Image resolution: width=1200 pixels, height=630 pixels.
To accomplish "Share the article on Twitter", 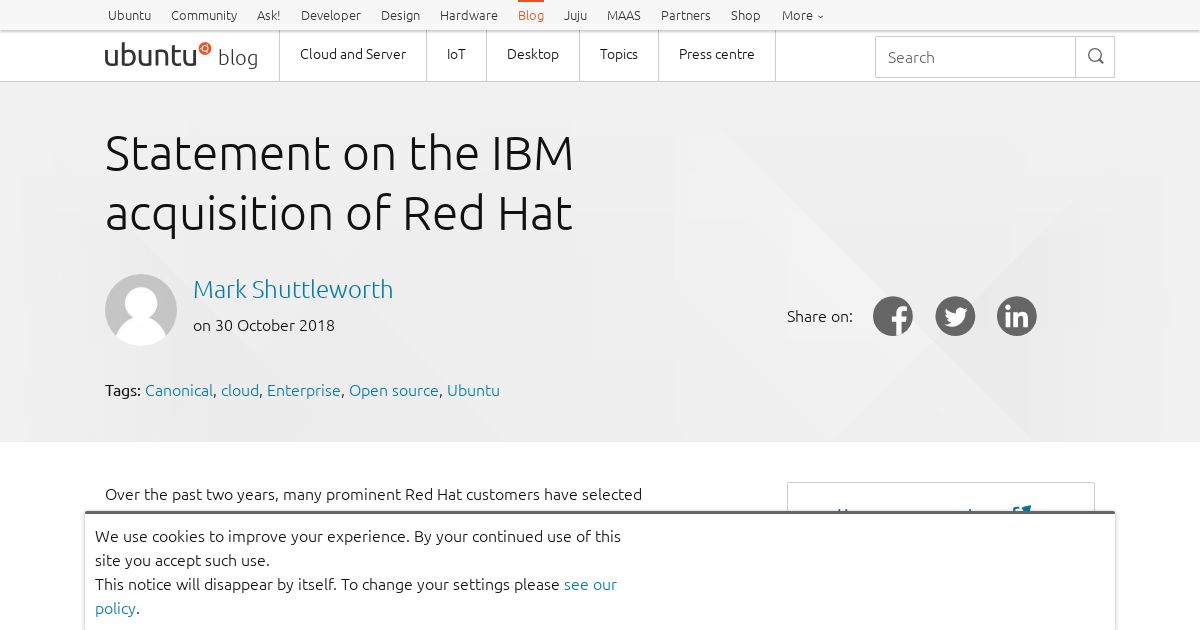I will [x=955, y=316].
